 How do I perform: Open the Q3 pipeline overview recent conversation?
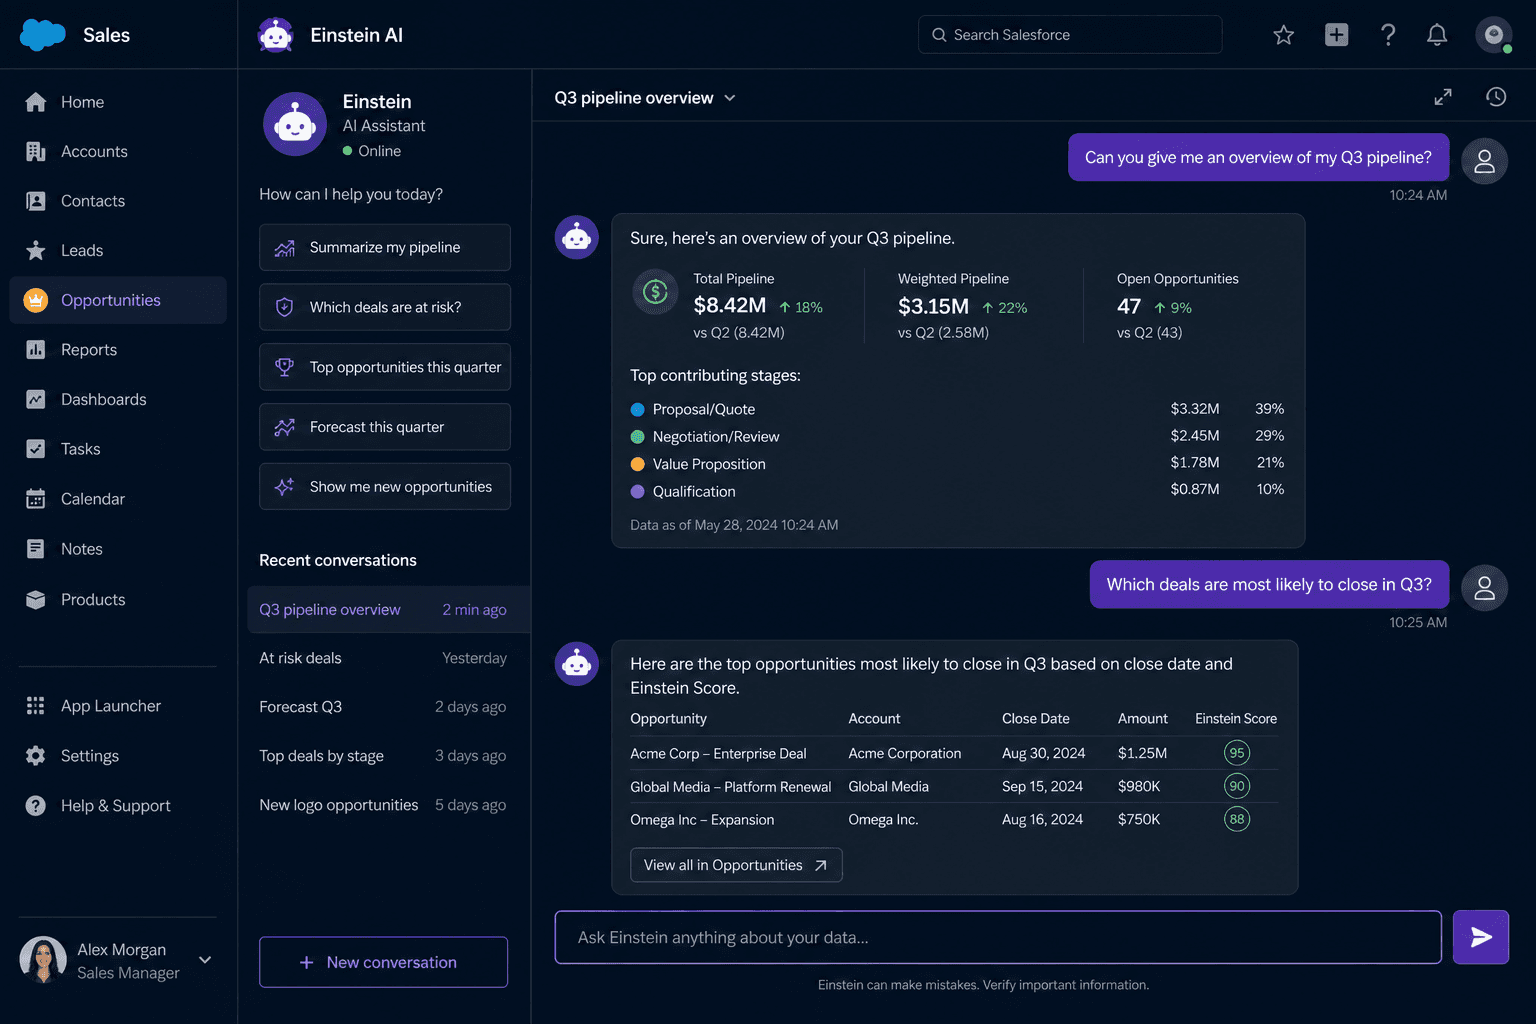pos(388,609)
